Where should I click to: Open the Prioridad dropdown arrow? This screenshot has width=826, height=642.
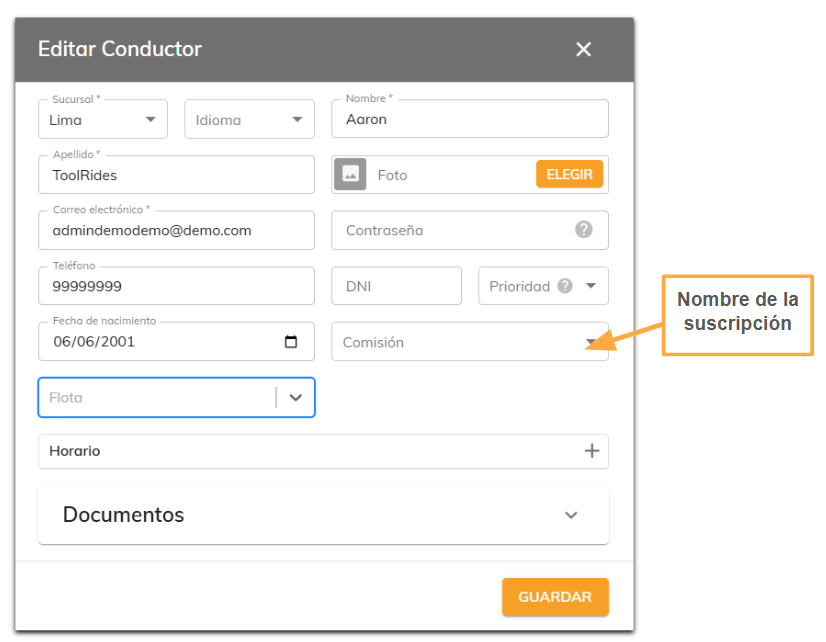[x=591, y=286]
